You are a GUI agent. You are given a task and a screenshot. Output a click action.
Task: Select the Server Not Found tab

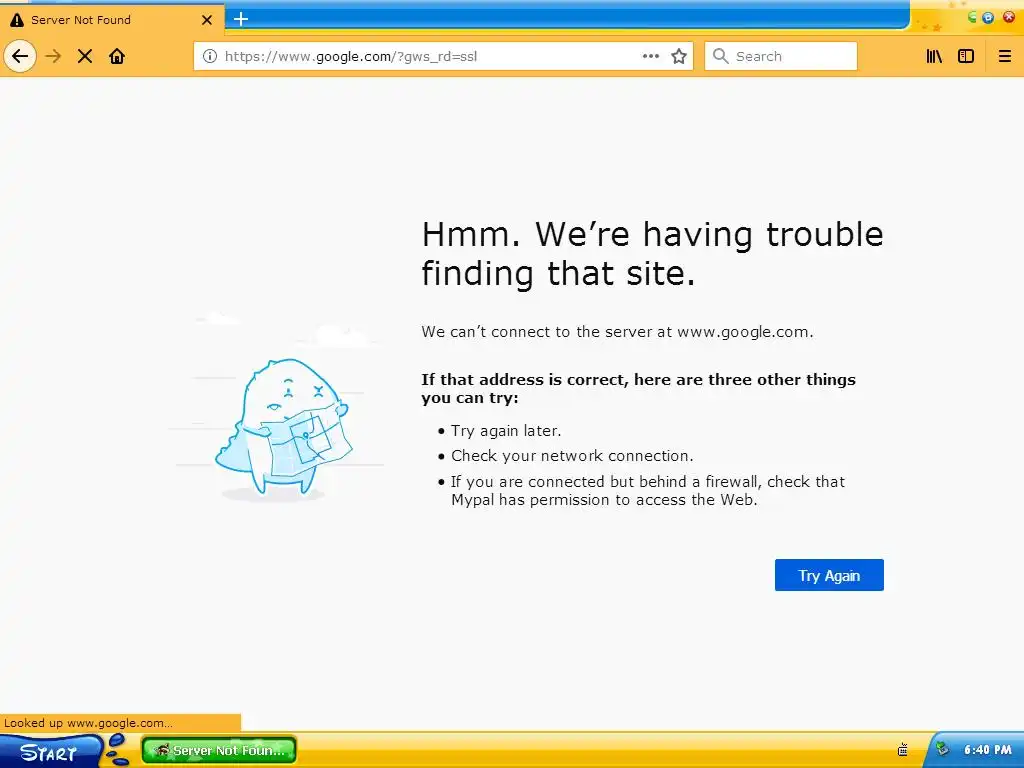pyautogui.click(x=112, y=20)
